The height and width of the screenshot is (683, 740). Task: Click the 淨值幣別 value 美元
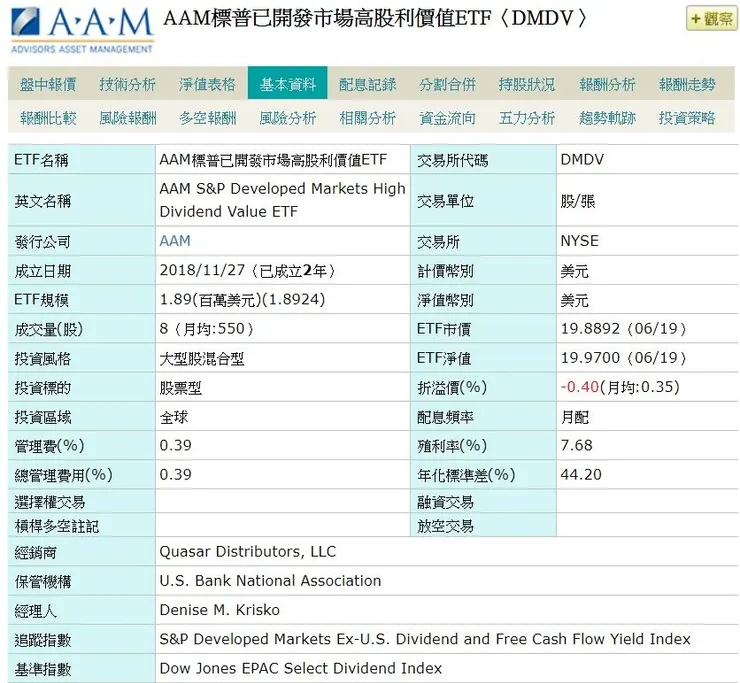click(574, 300)
